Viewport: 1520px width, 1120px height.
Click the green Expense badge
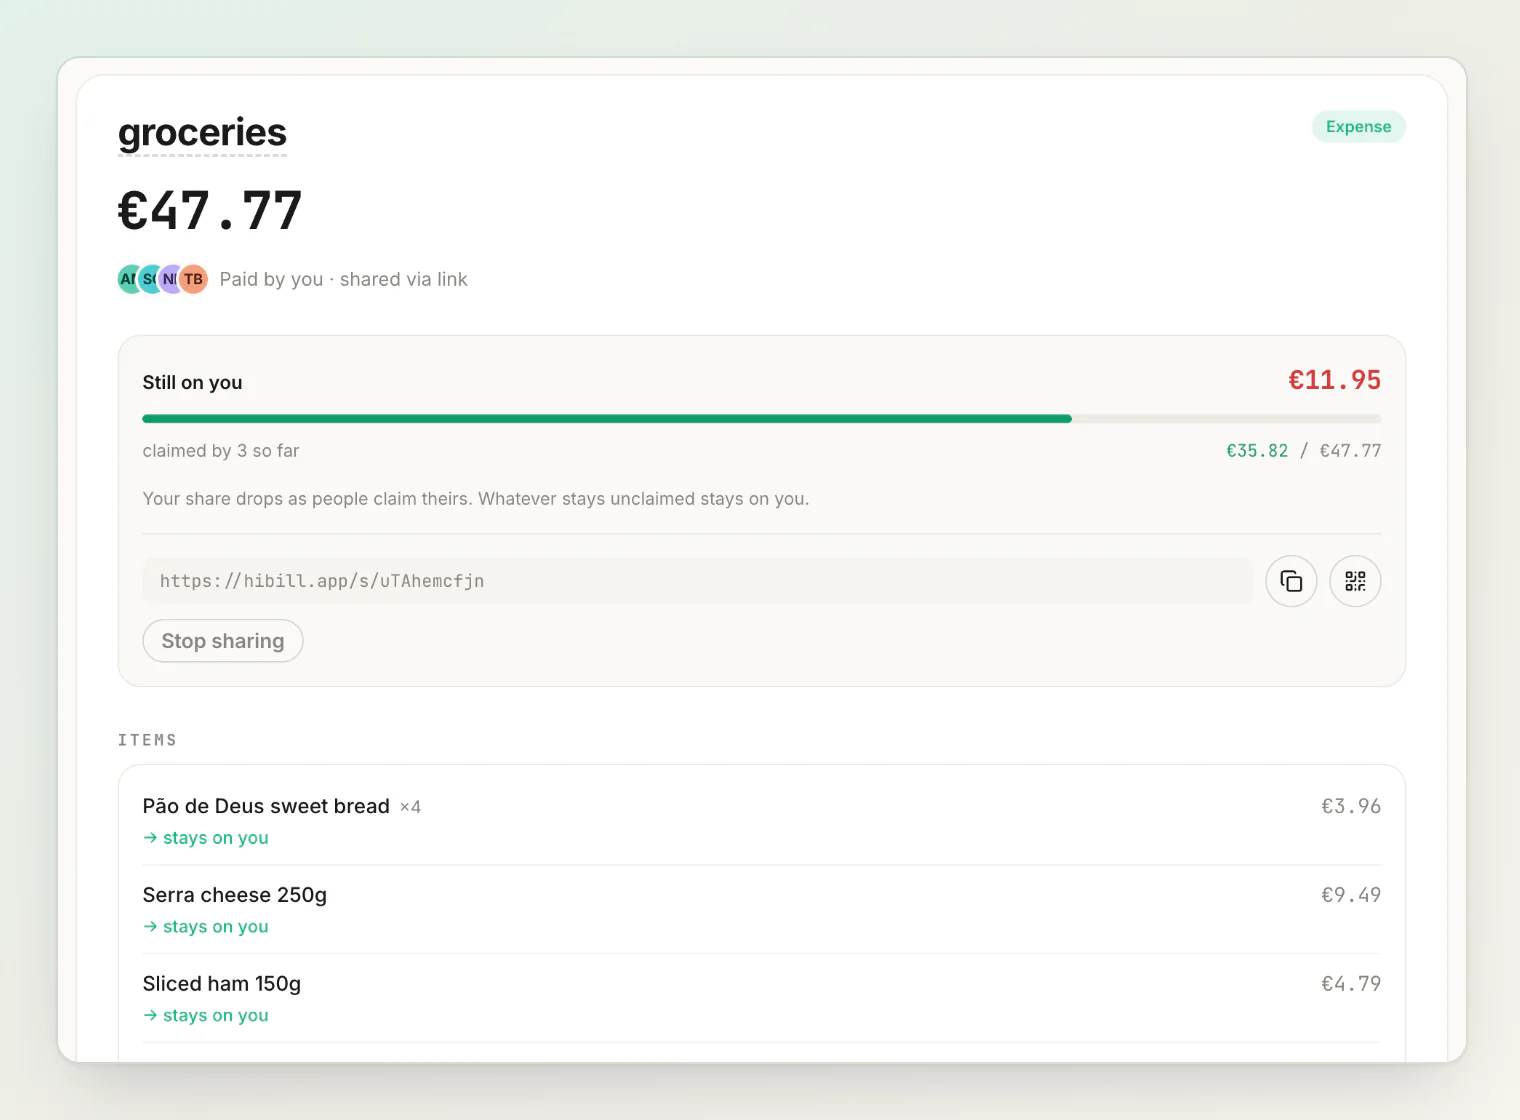pos(1358,127)
